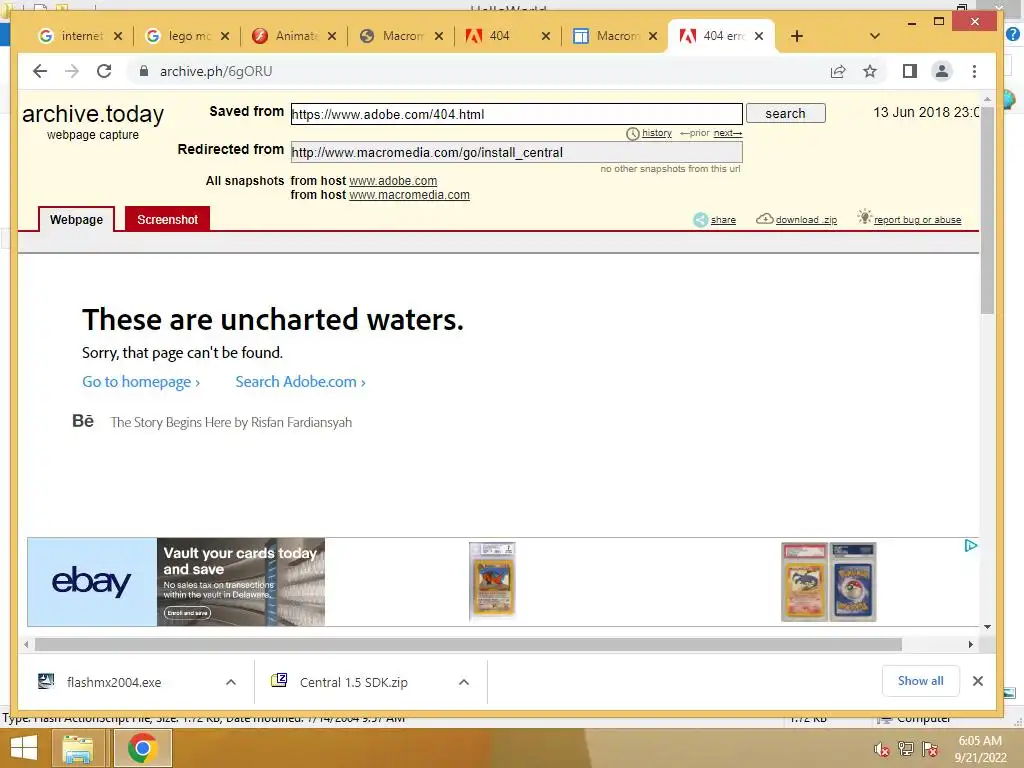Click the address bar URL
The height and width of the screenshot is (768, 1024).
pyautogui.click(x=216, y=71)
